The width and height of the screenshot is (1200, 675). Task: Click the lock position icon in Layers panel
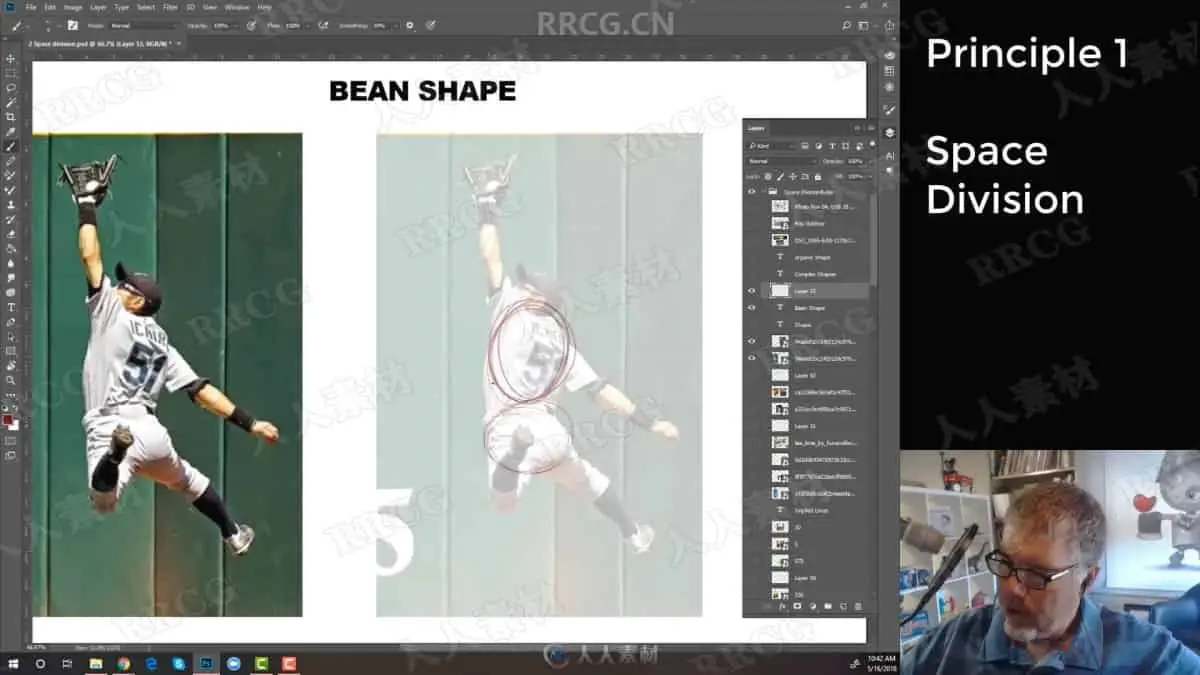(792, 177)
